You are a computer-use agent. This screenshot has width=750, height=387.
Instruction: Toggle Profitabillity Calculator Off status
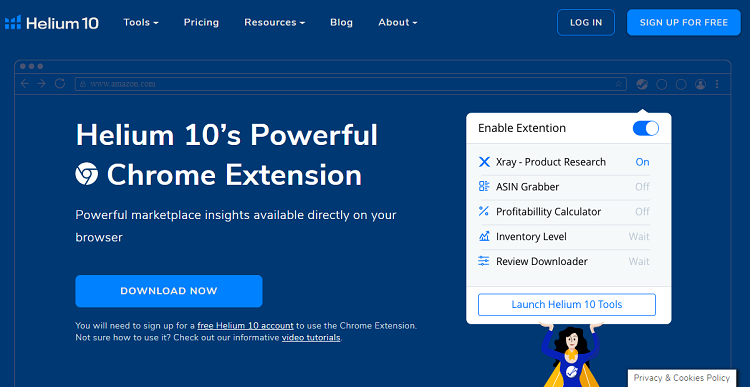(642, 212)
